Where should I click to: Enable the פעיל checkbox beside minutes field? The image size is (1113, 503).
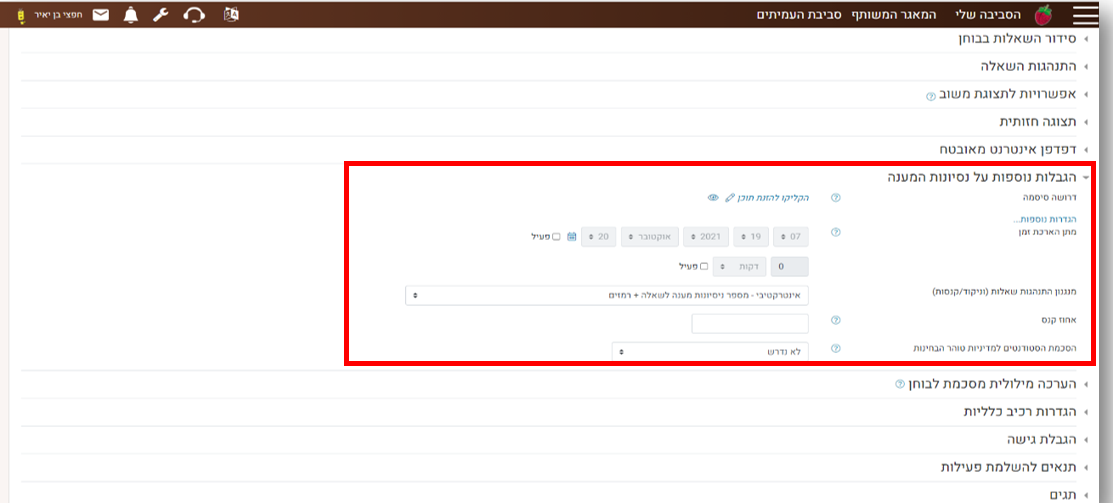(703, 267)
